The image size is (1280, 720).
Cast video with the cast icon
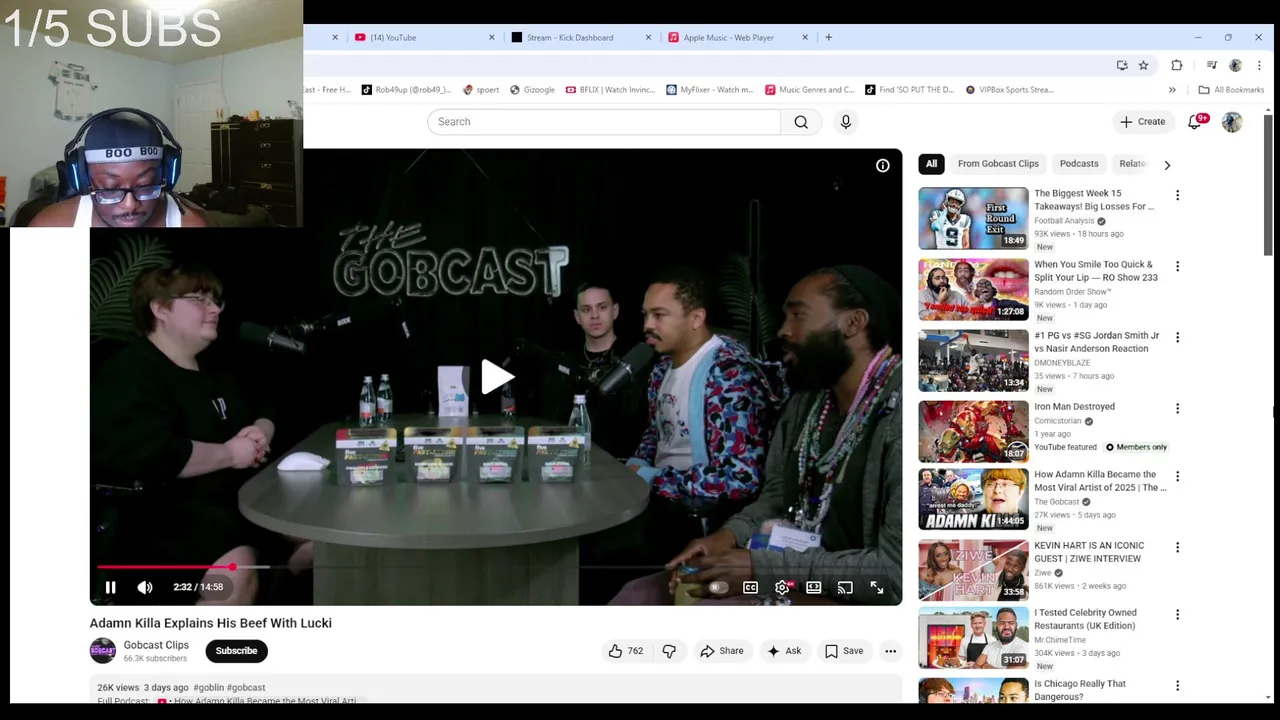point(845,588)
